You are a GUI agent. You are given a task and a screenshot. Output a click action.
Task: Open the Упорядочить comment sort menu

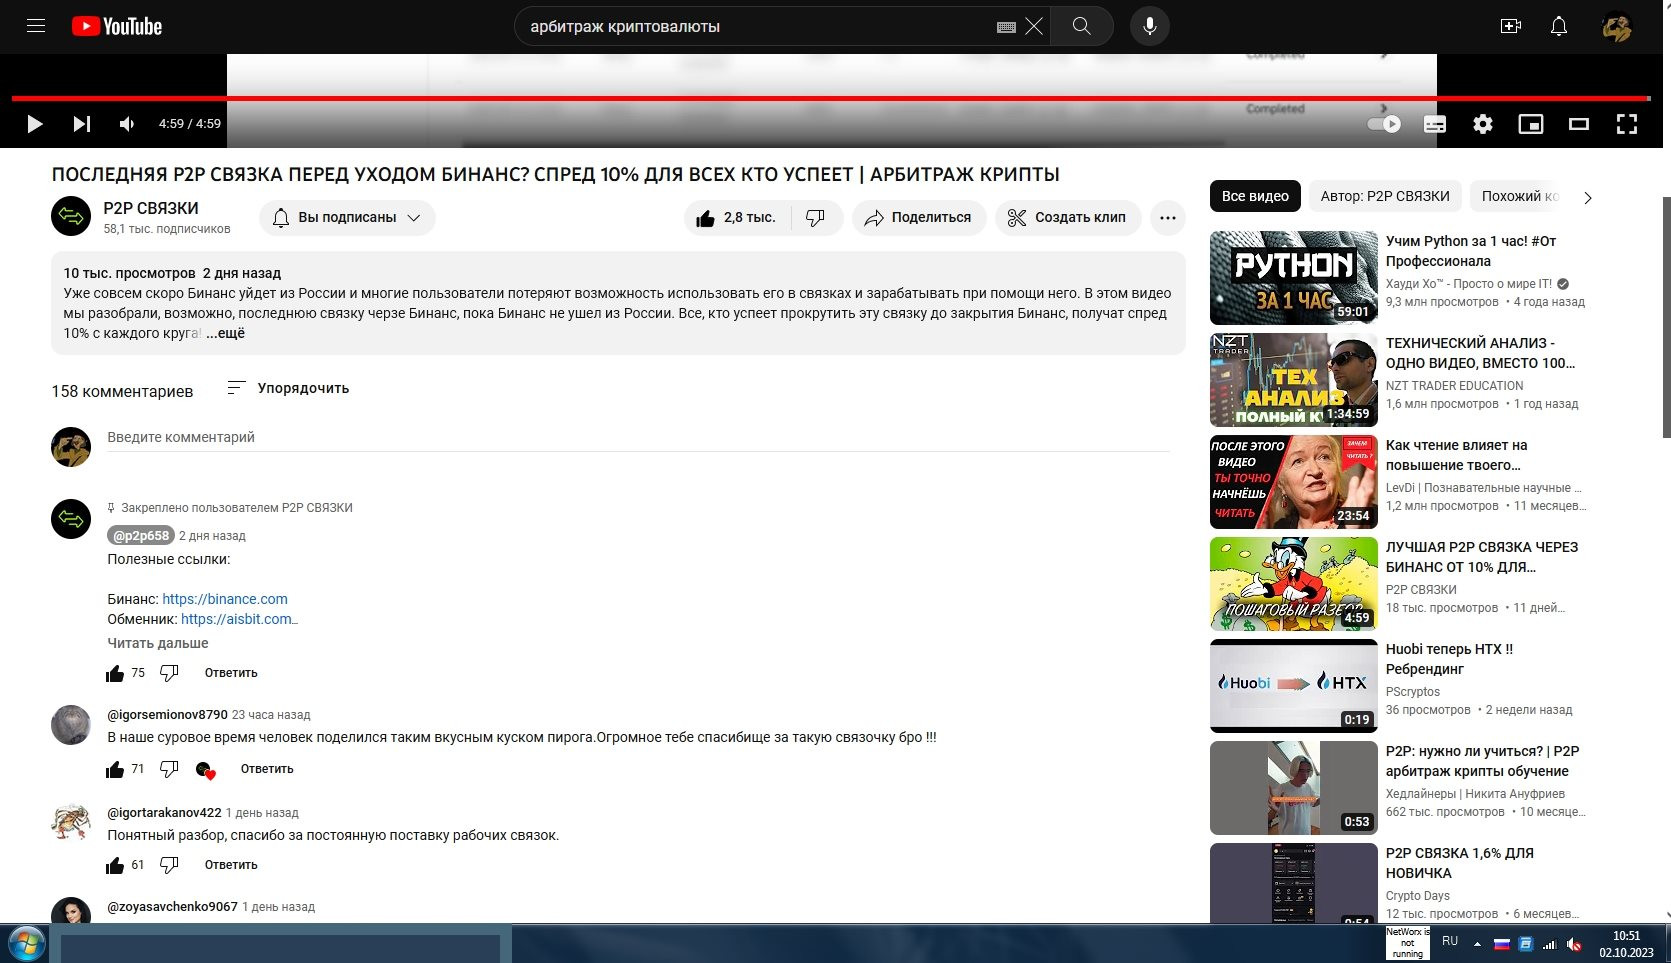pyautogui.click(x=288, y=388)
